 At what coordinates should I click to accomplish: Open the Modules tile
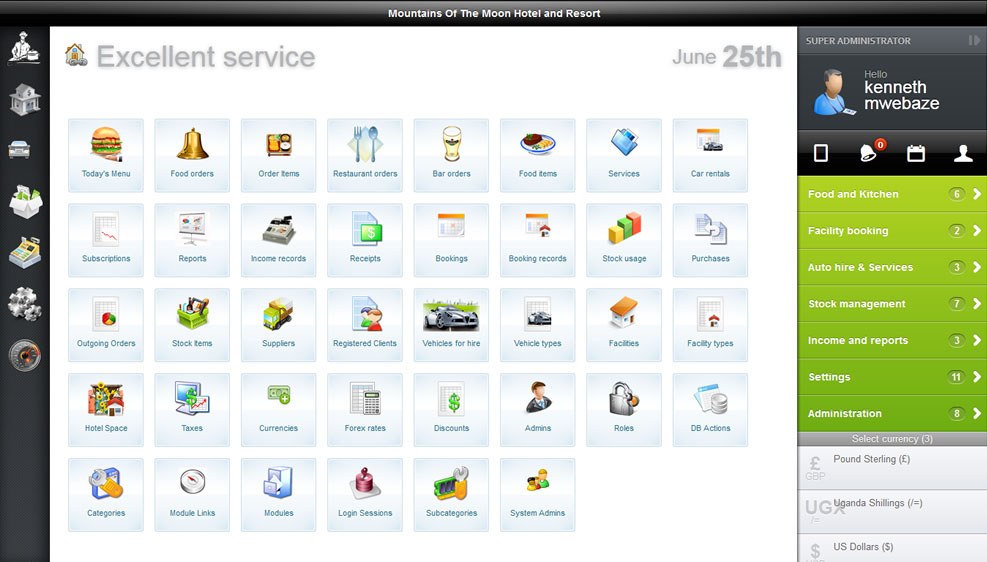278,495
